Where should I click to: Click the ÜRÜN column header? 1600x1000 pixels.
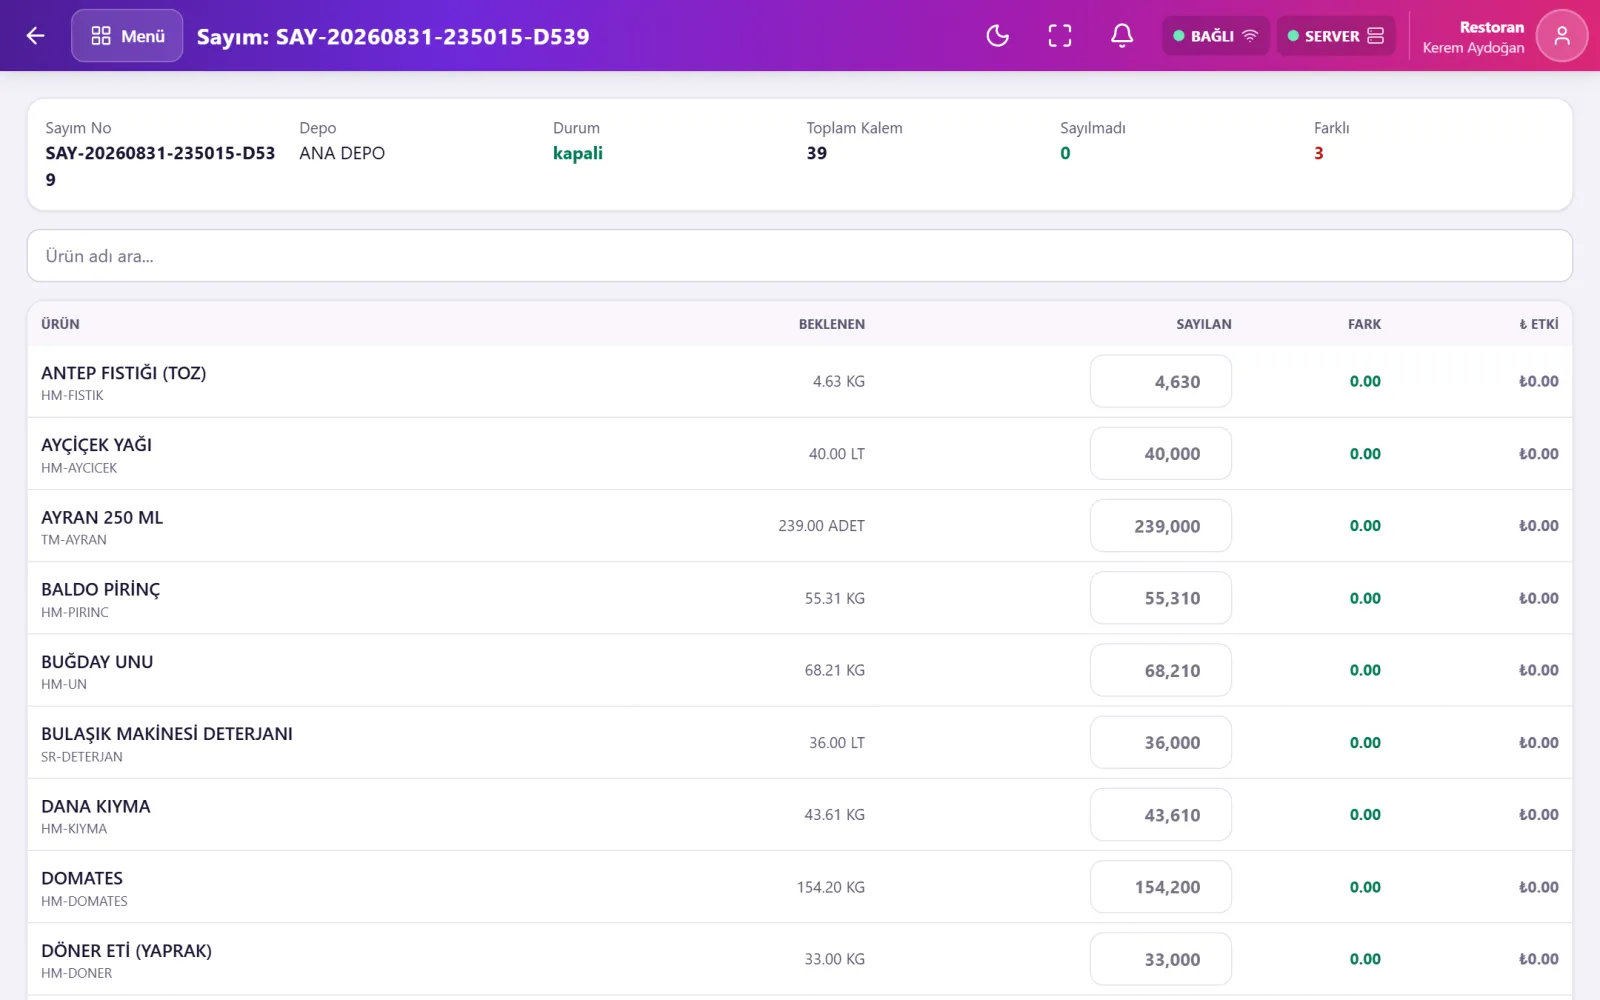point(60,324)
